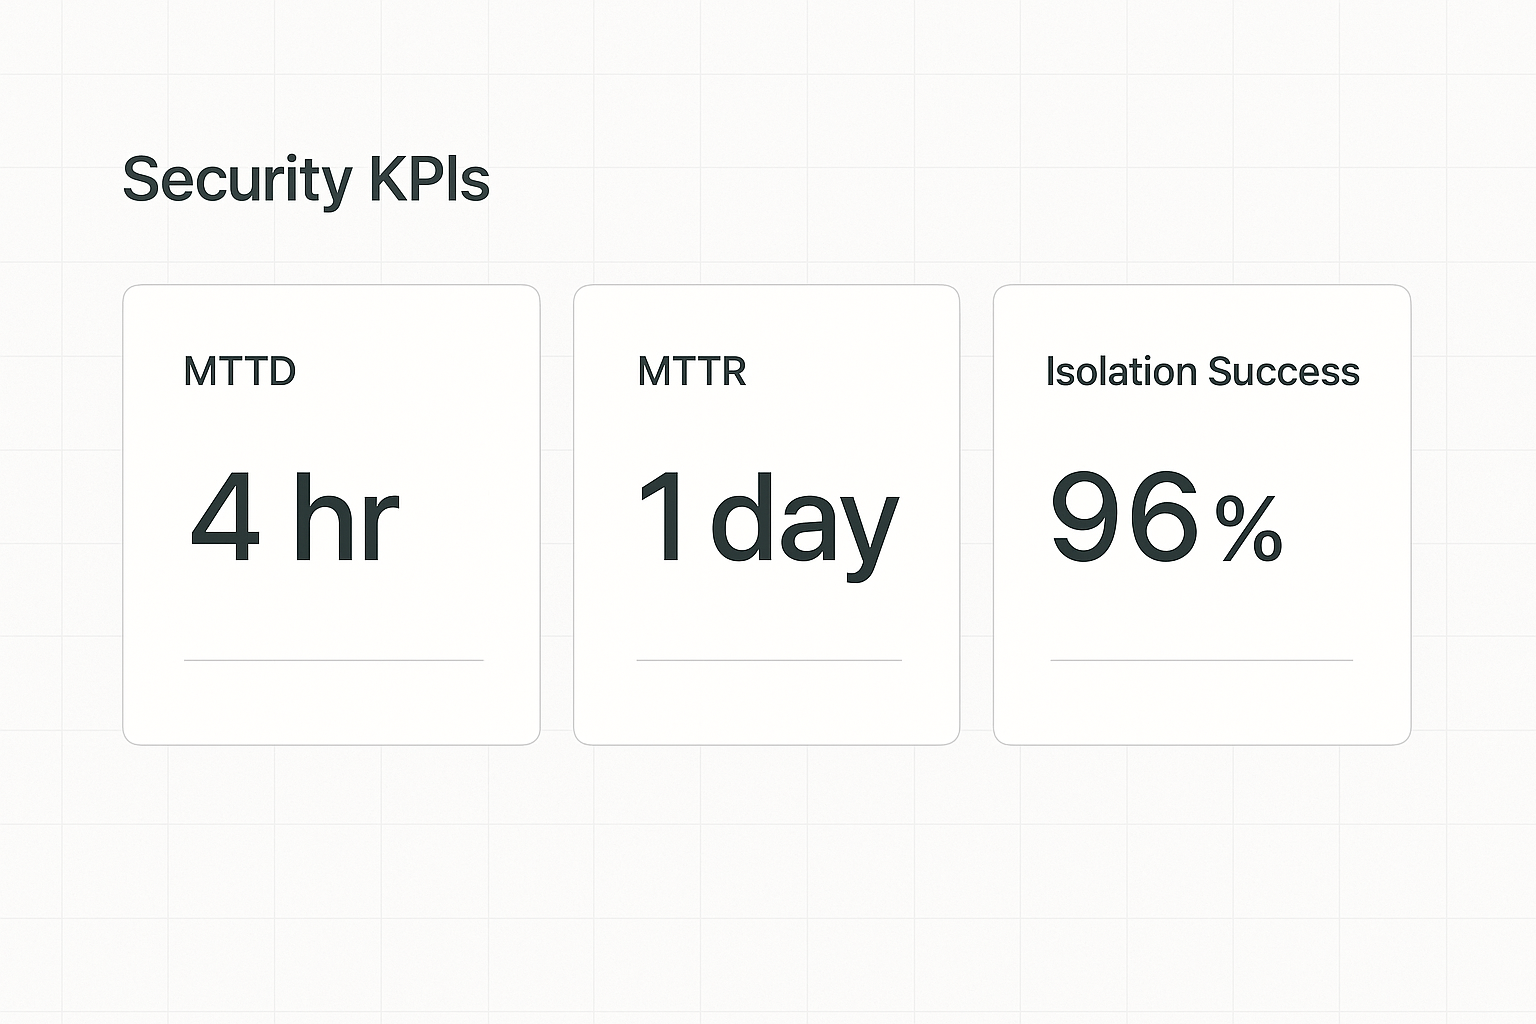This screenshot has width=1536, height=1024.
Task: Click empty grid background below the cards
Action: [768, 880]
